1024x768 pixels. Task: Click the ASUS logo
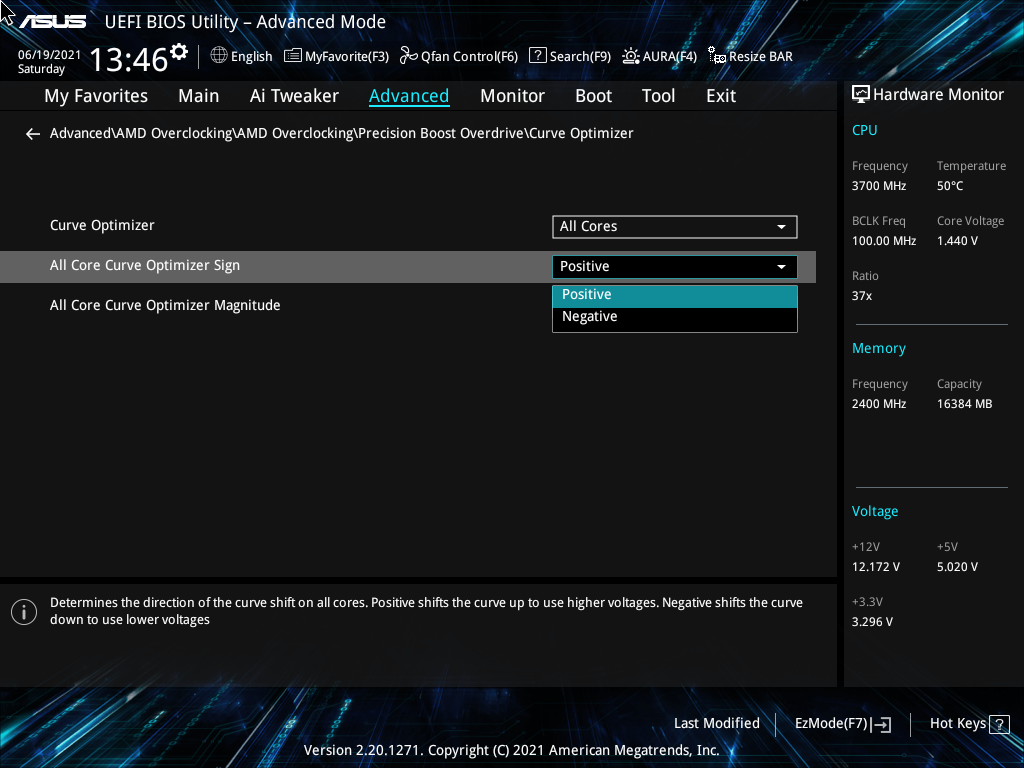[x=52, y=22]
